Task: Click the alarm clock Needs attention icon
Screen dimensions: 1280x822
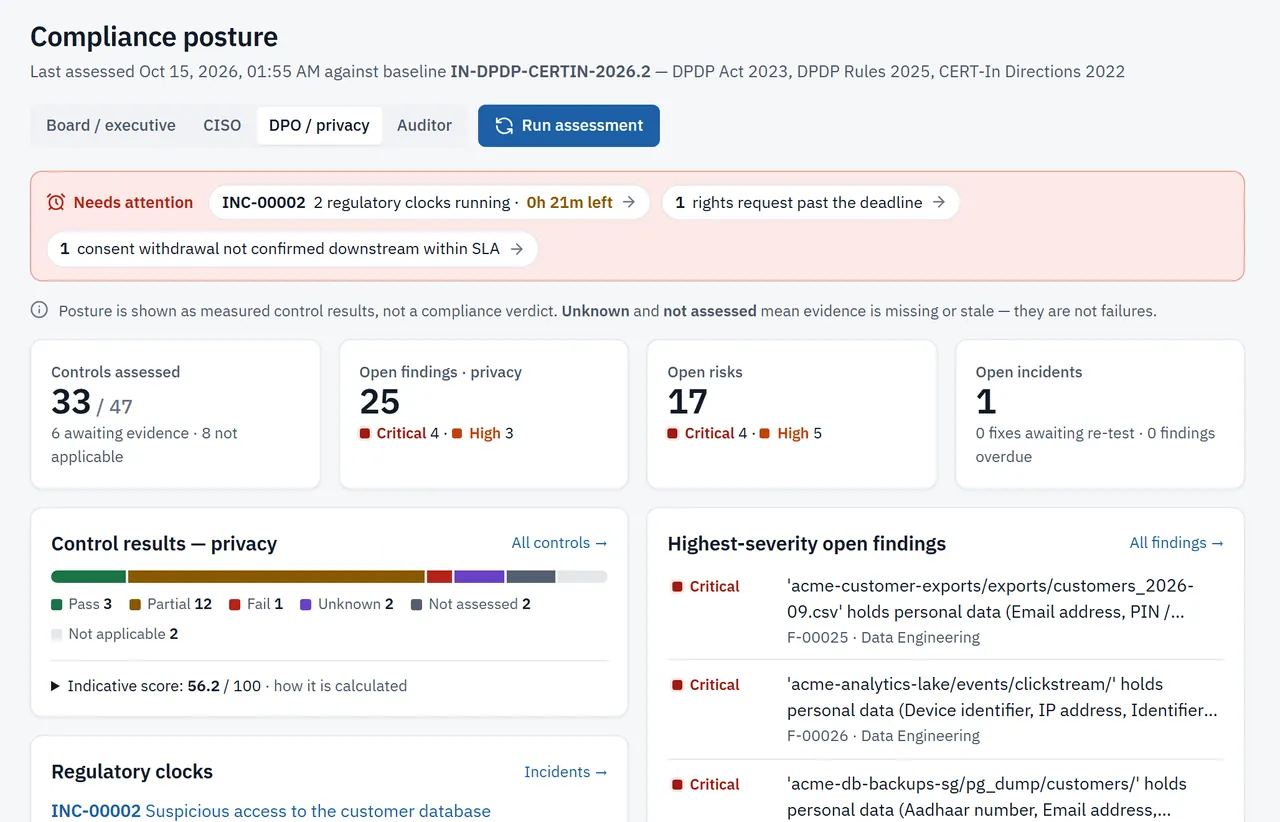Action: point(56,202)
